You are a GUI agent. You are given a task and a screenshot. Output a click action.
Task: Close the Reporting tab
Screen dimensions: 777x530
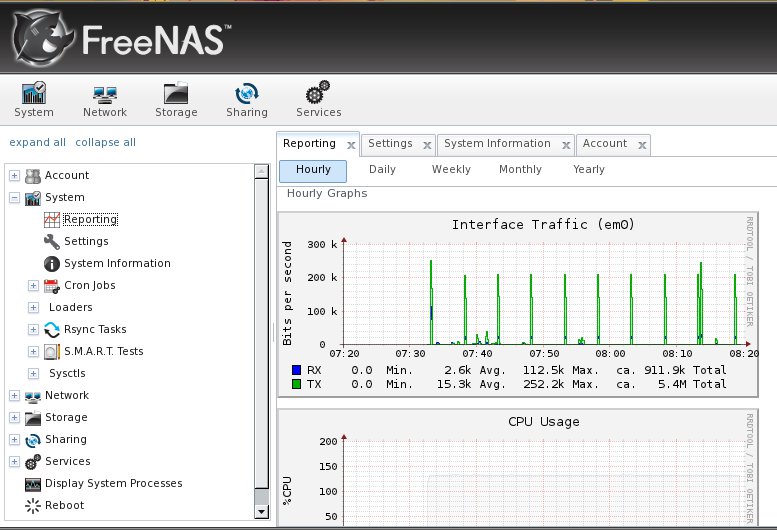coord(351,146)
